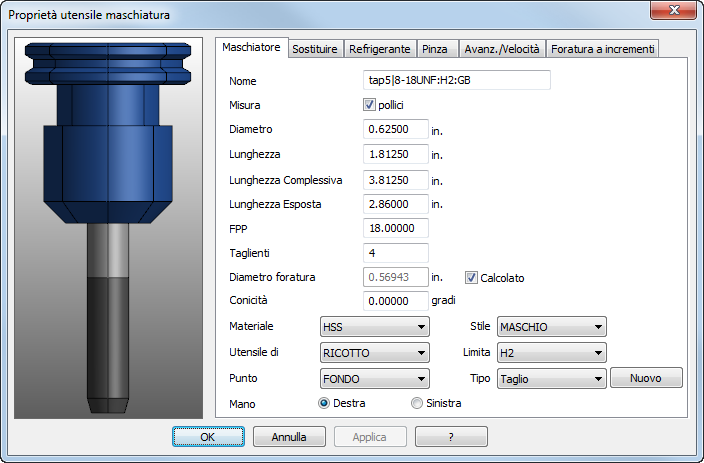This screenshot has width=704, height=463.
Task: Click the Nome input field
Action: pyautogui.click(x=457, y=80)
